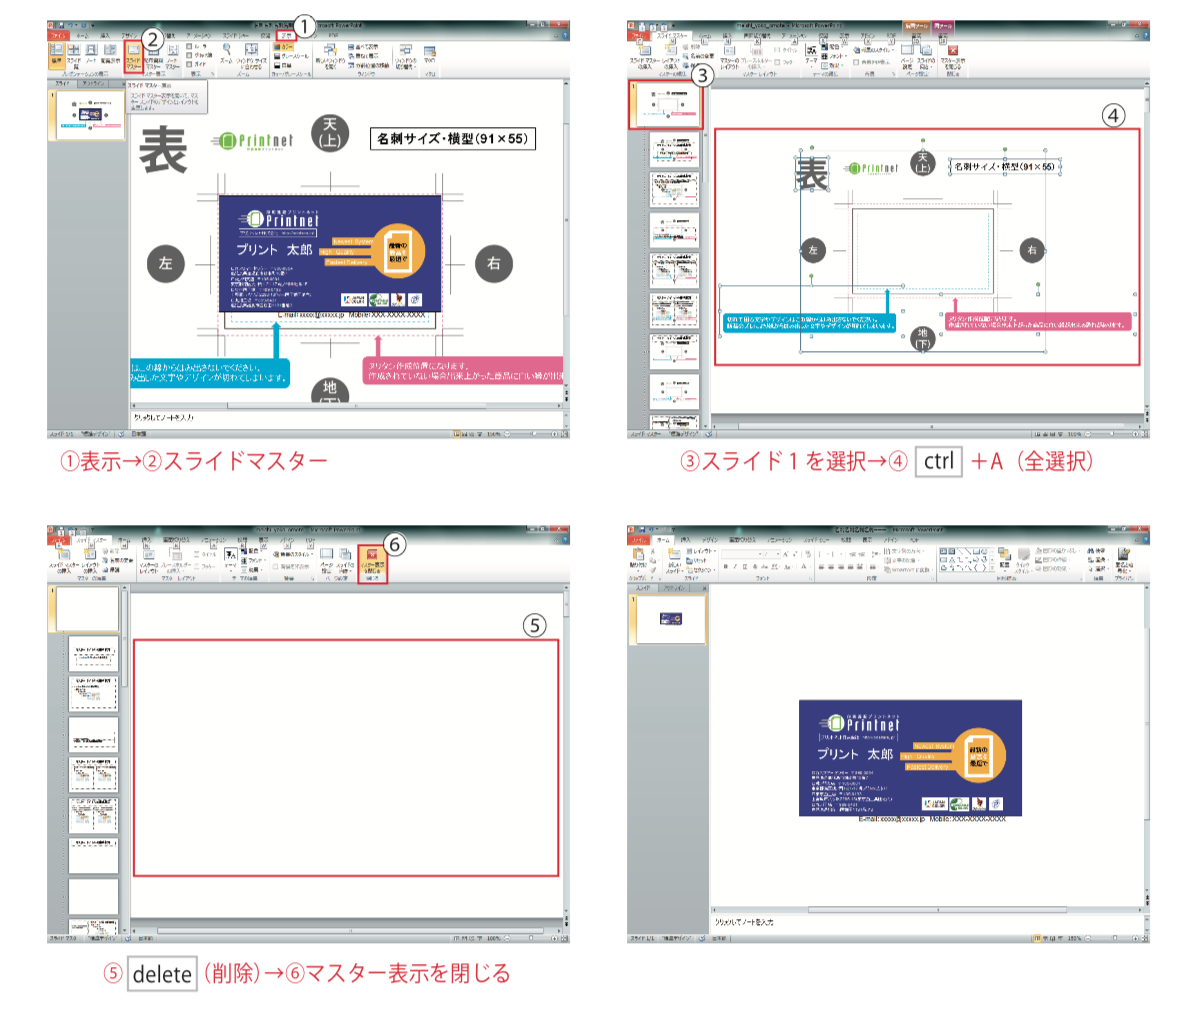The height and width of the screenshot is (1018, 1190).
Task: Open ホーム (Home) tab, bottom-right window
Action: pyautogui.click(x=663, y=540)
